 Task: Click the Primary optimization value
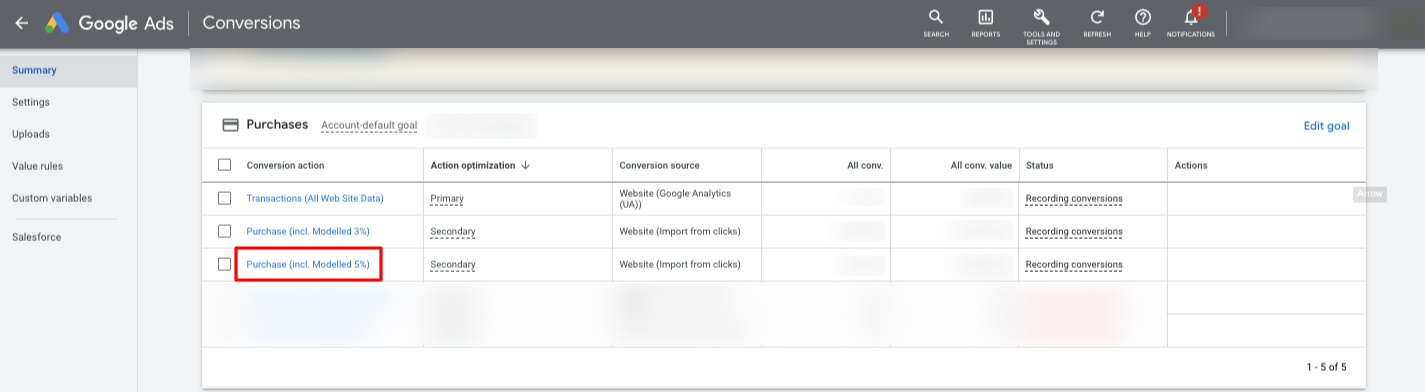447,198
